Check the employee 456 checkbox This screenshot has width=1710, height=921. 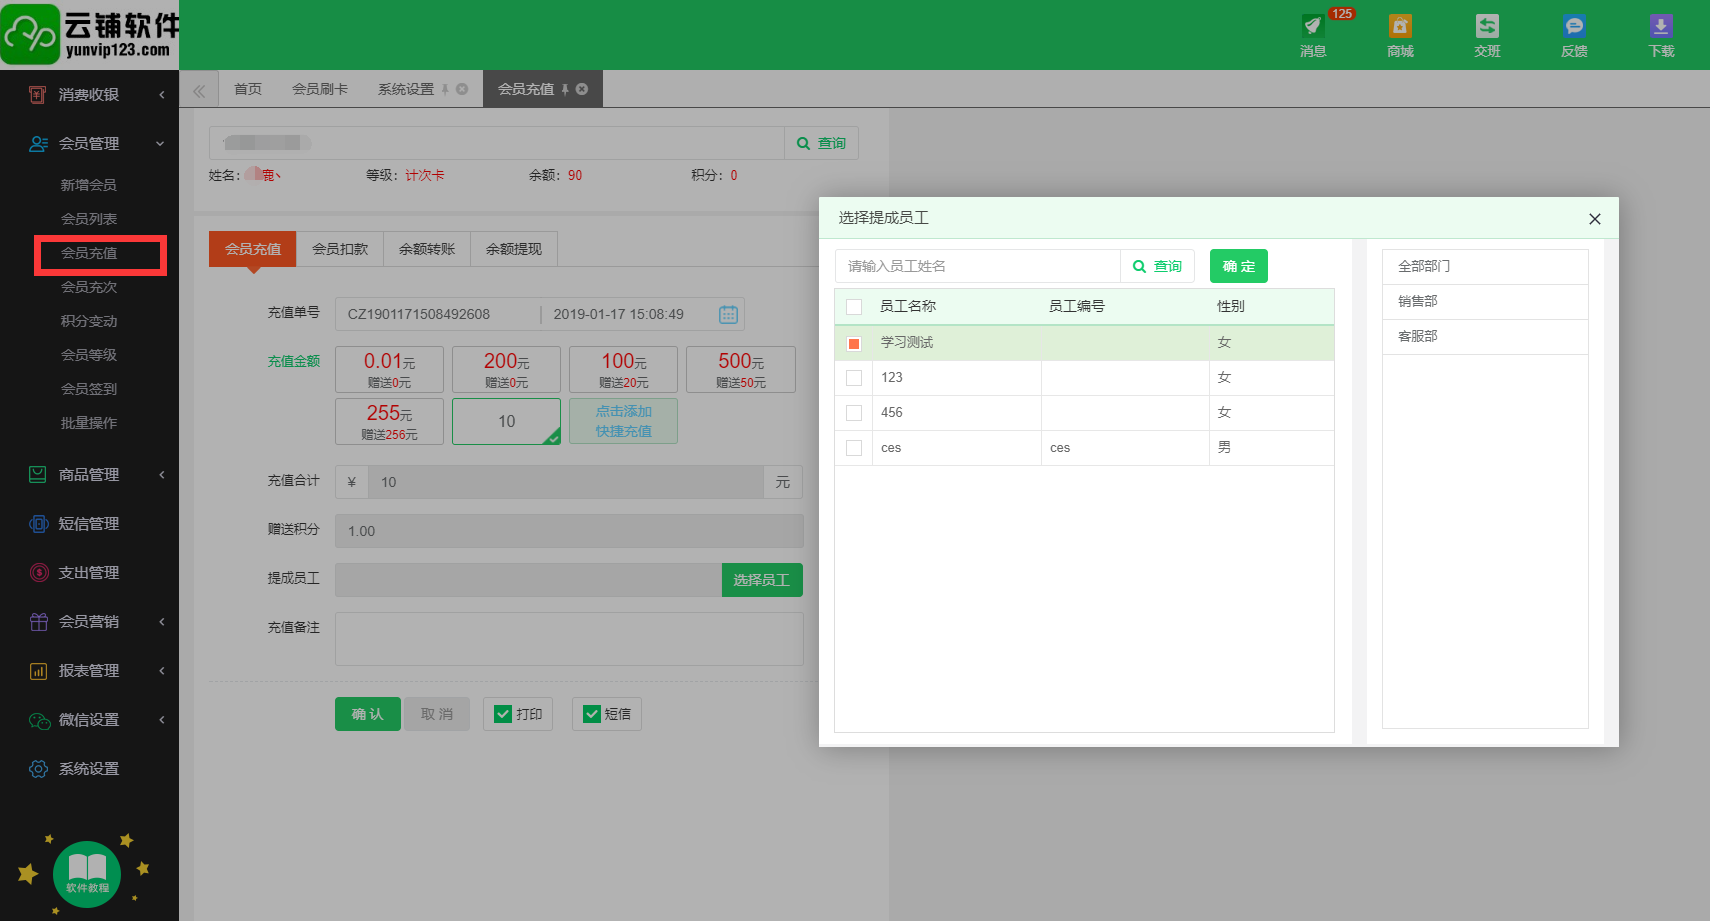pos(854,413)
